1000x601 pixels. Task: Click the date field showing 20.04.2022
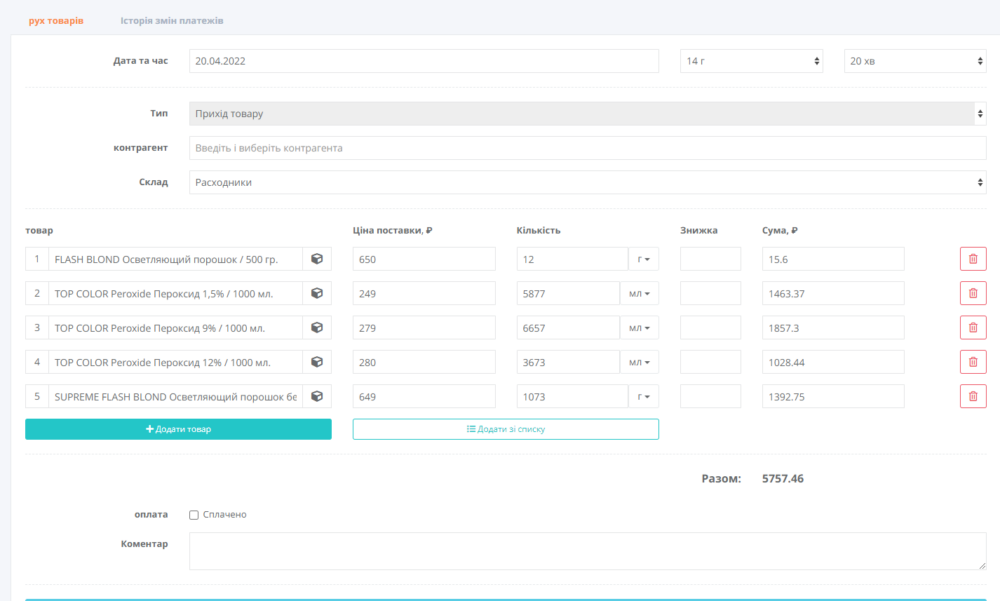(x=424, y=61)
